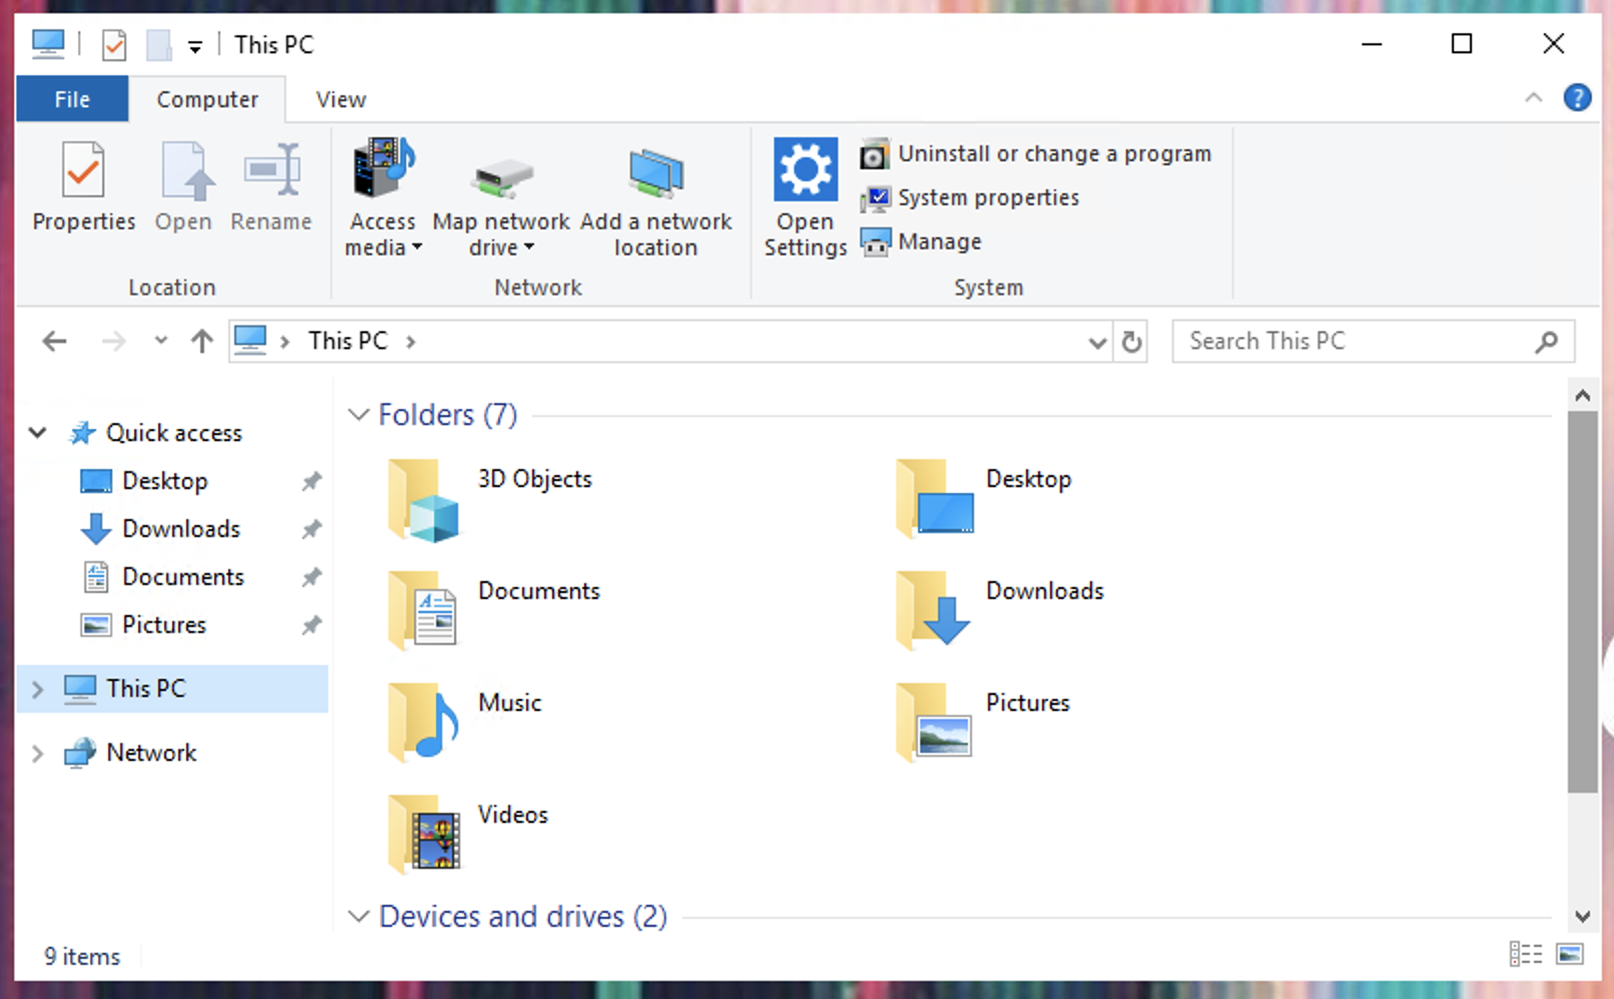This screenshot has height=999, width=1614.
Task: Go back with the Back arrow
Action: tap(54, 342)
